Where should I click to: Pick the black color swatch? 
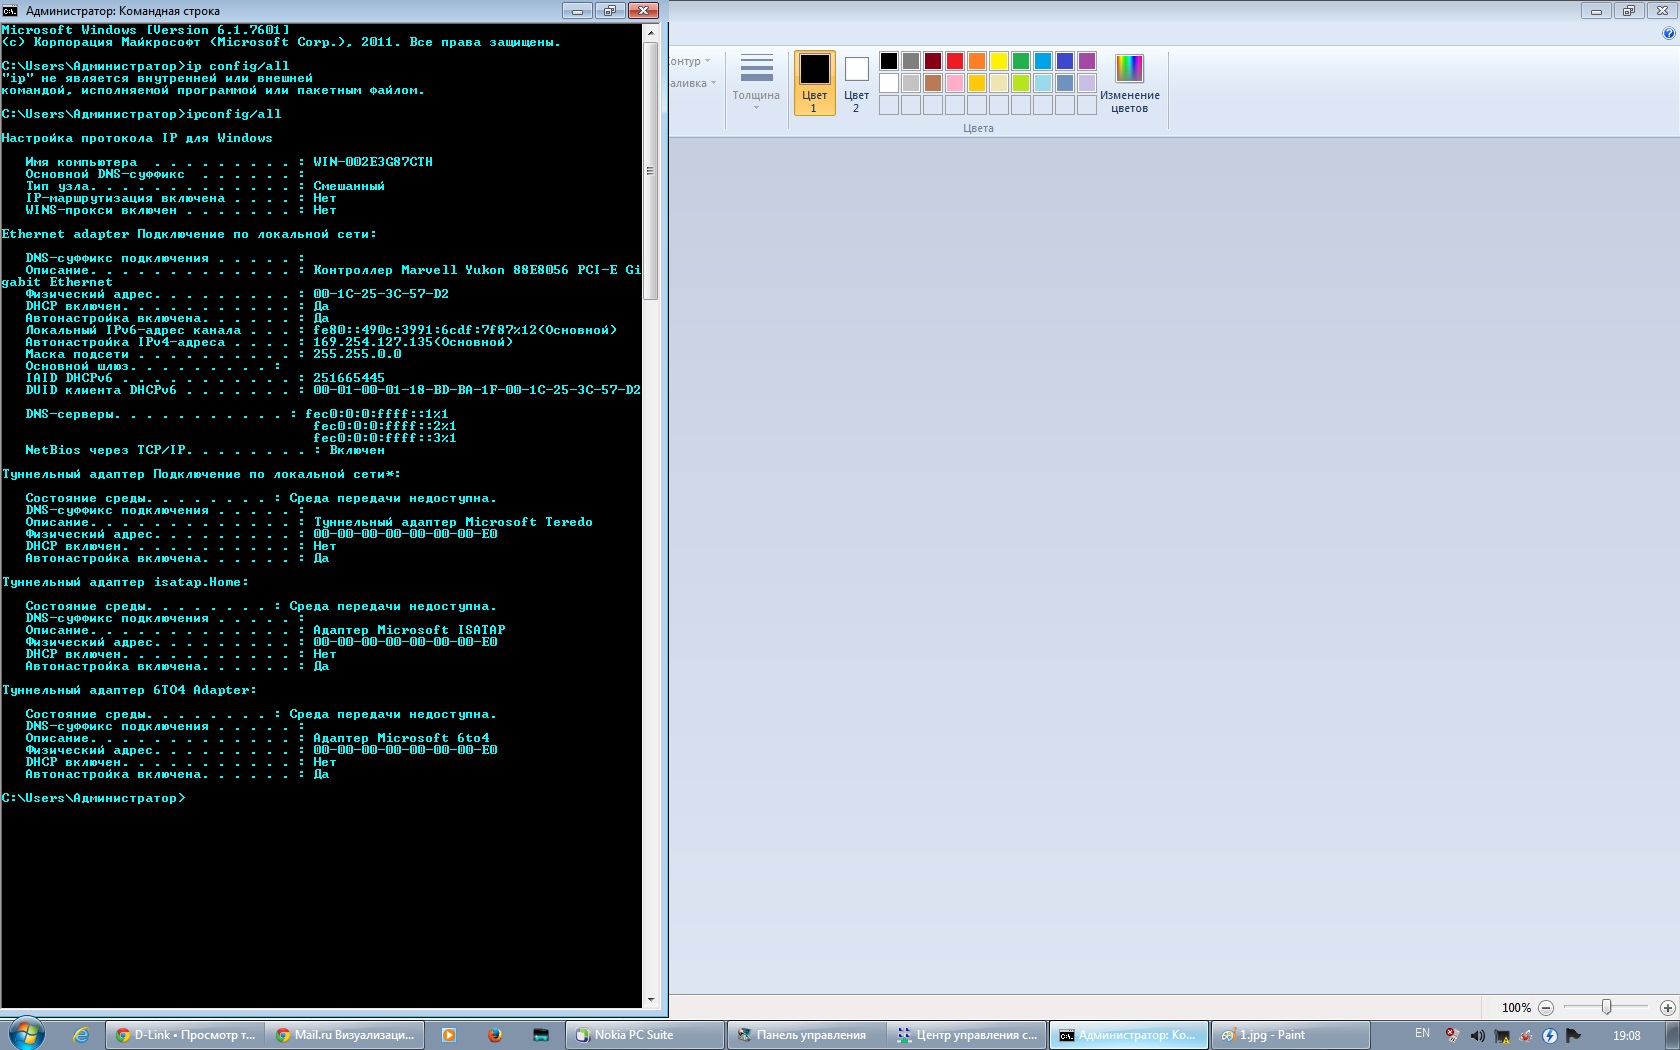(x=889, y=61)
